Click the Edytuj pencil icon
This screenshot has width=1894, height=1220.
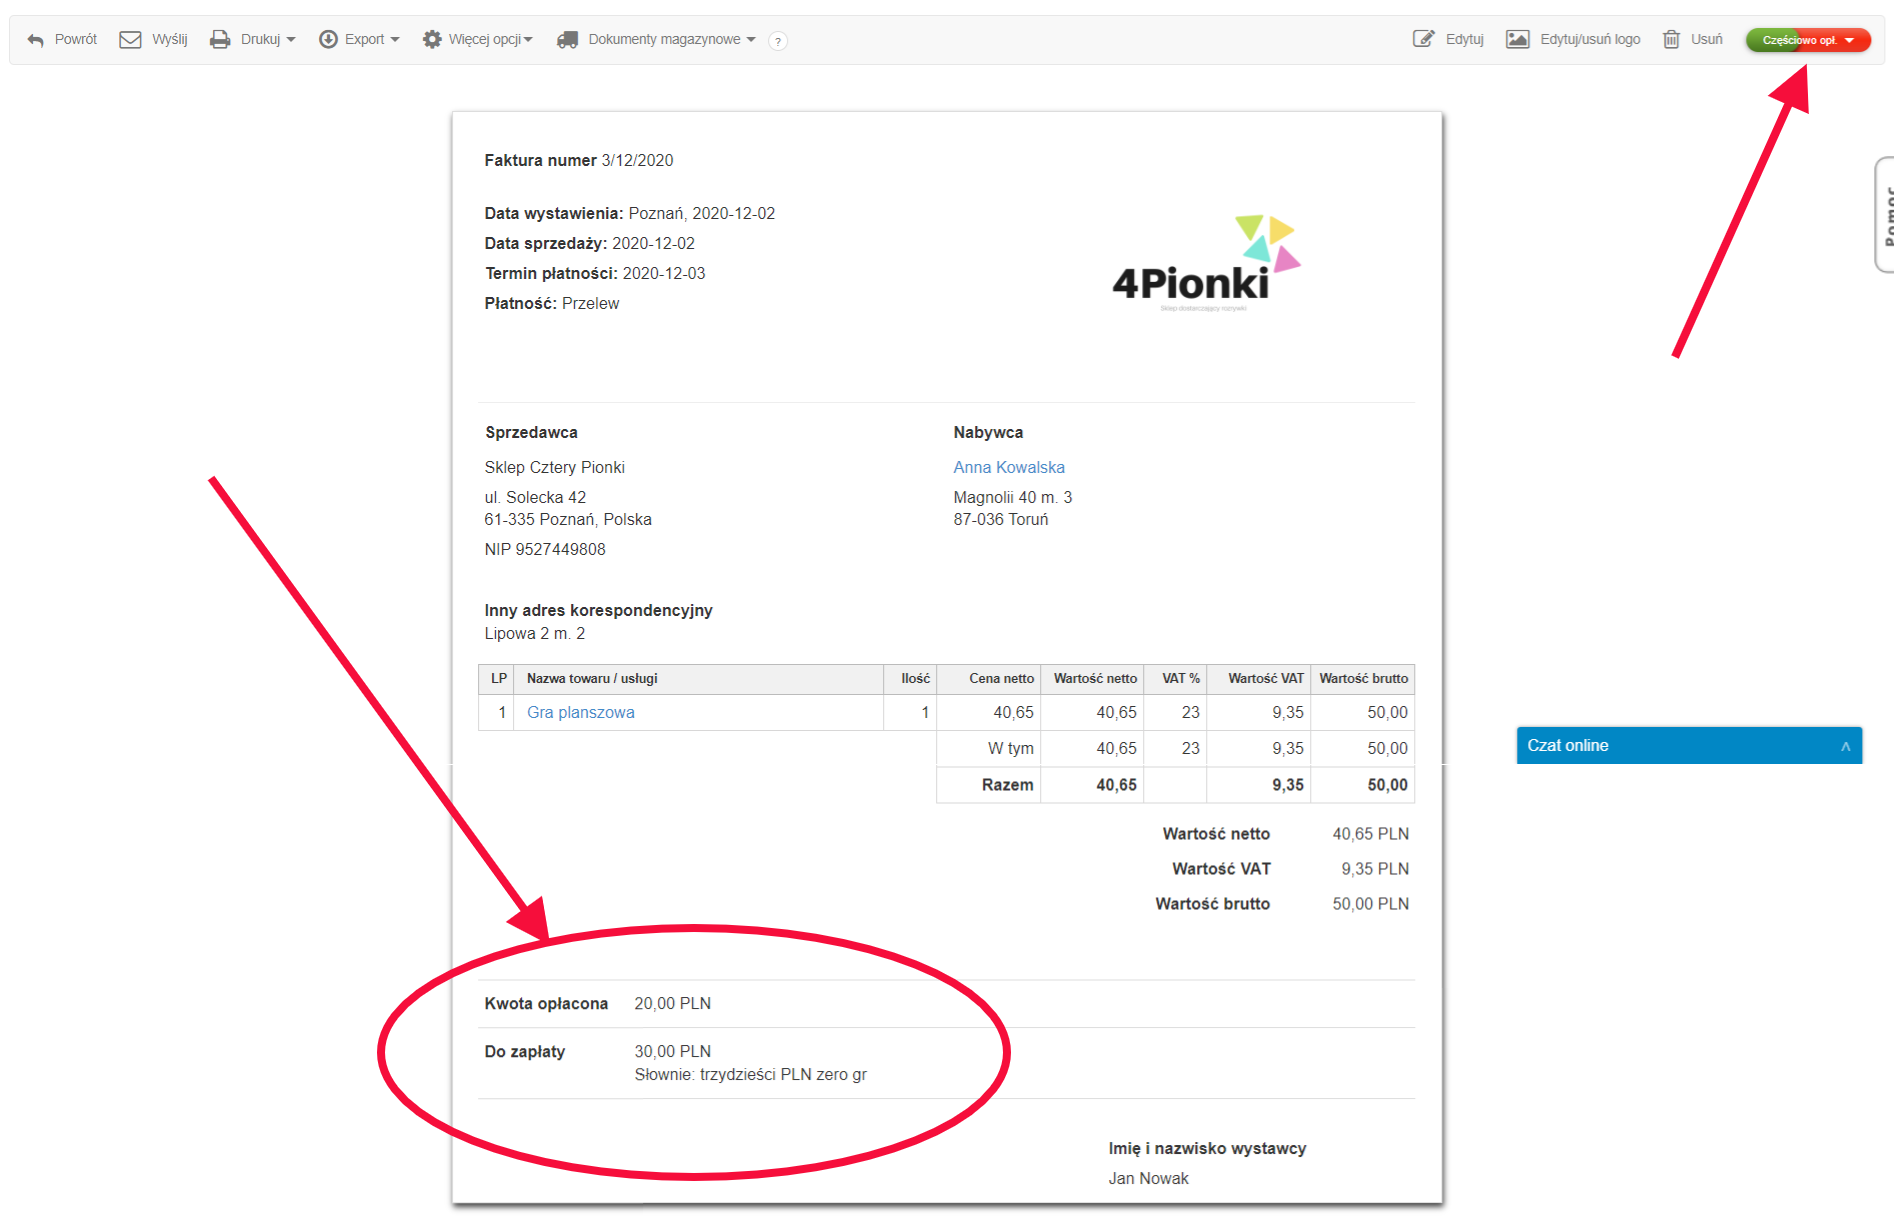coord(1423,40)
